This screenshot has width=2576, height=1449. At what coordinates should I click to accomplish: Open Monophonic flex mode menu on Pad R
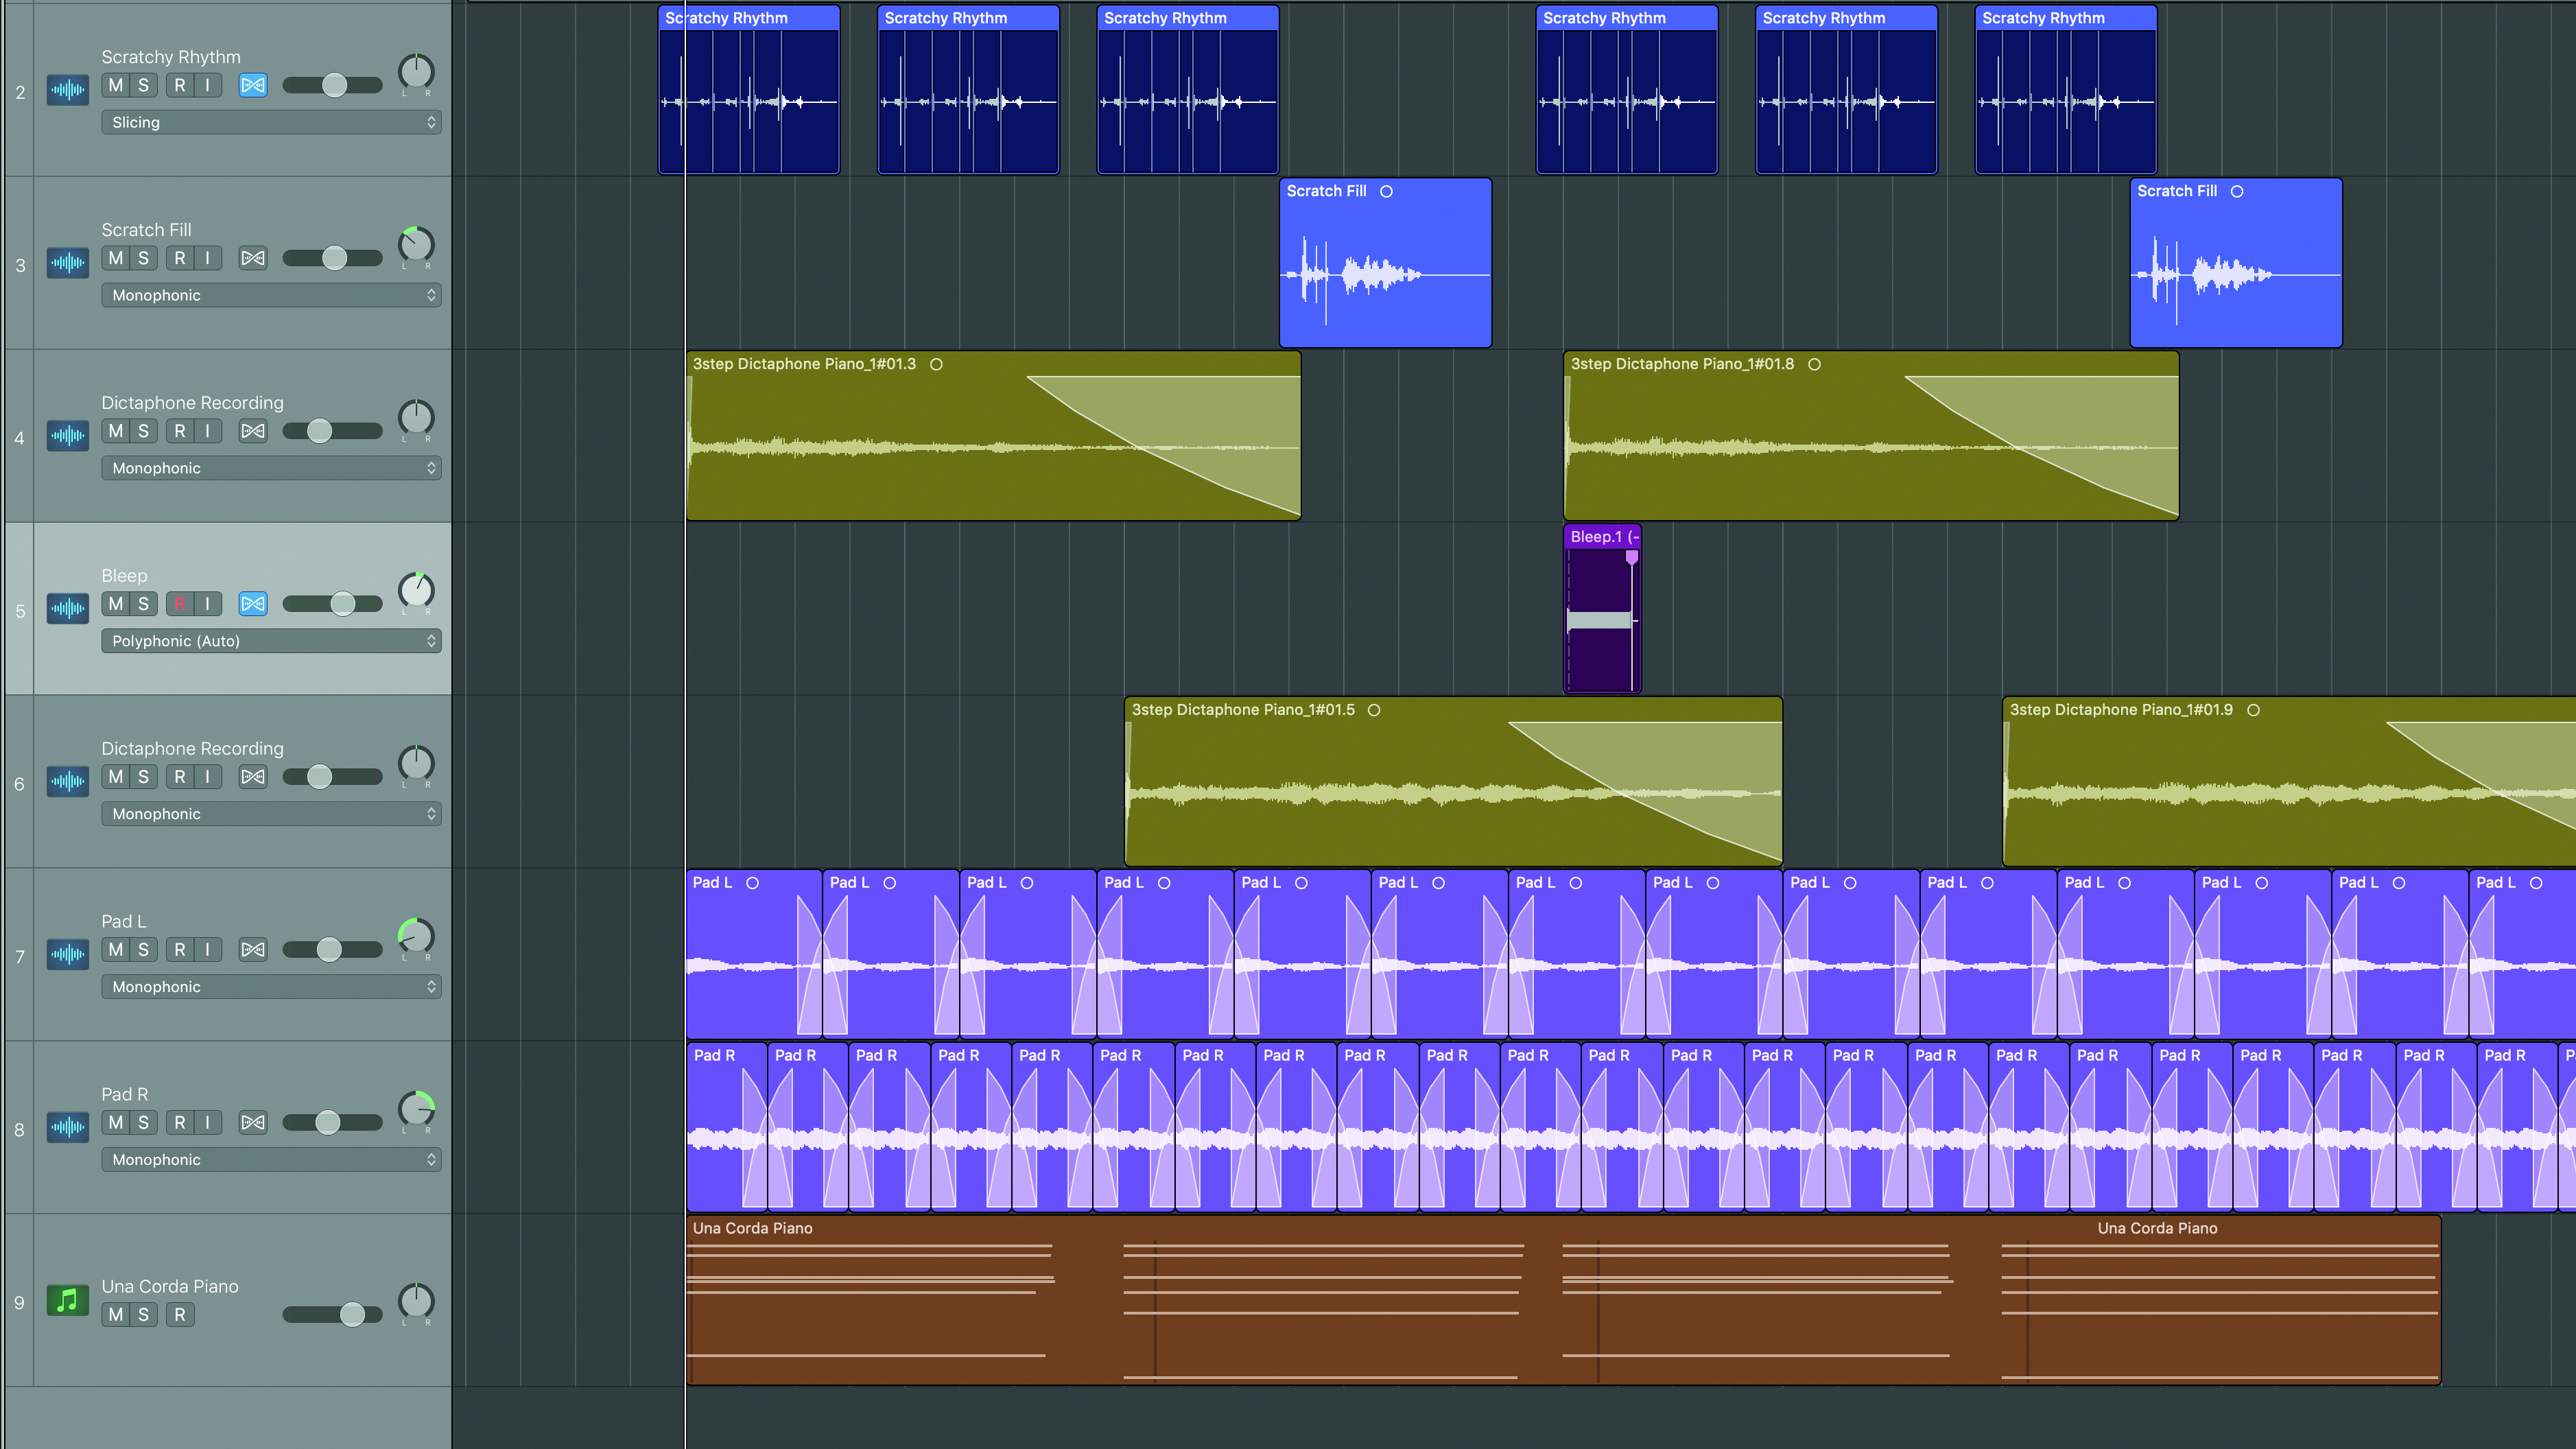click(271, 1160)
